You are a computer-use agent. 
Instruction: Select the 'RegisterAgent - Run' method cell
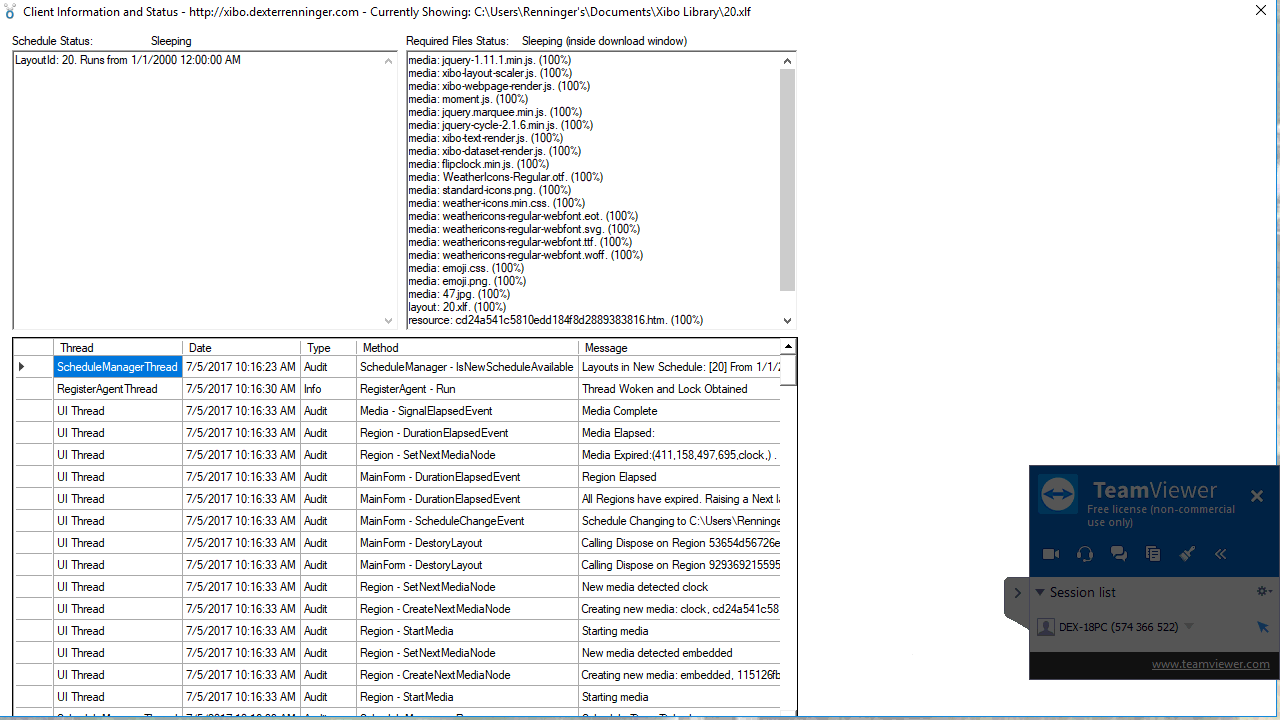click(467, 389)
